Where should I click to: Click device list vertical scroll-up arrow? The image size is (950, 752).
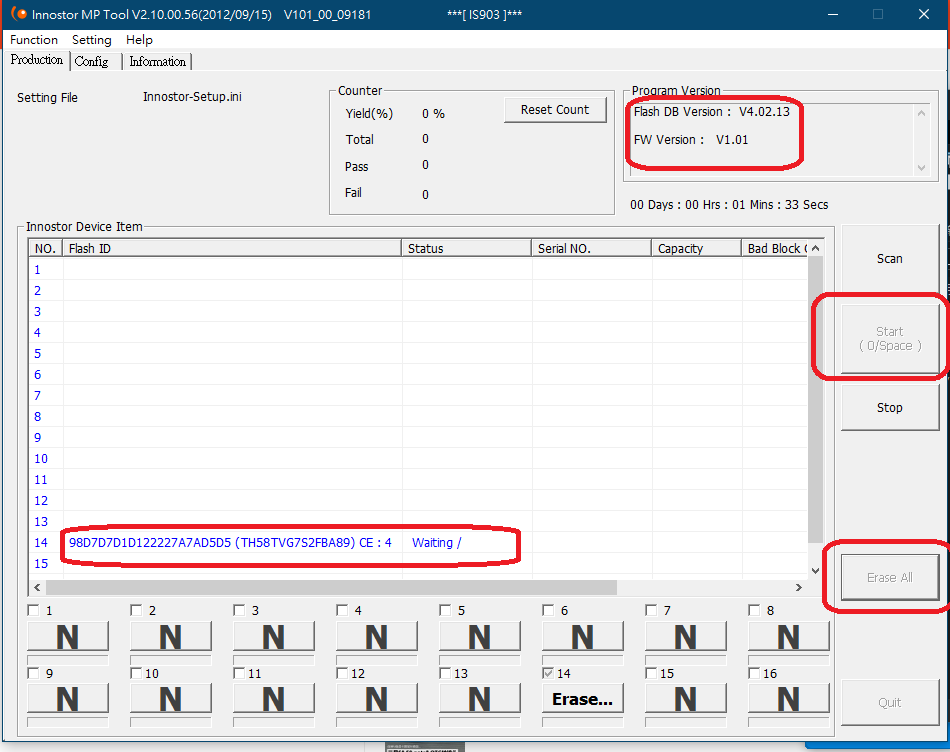815,248
